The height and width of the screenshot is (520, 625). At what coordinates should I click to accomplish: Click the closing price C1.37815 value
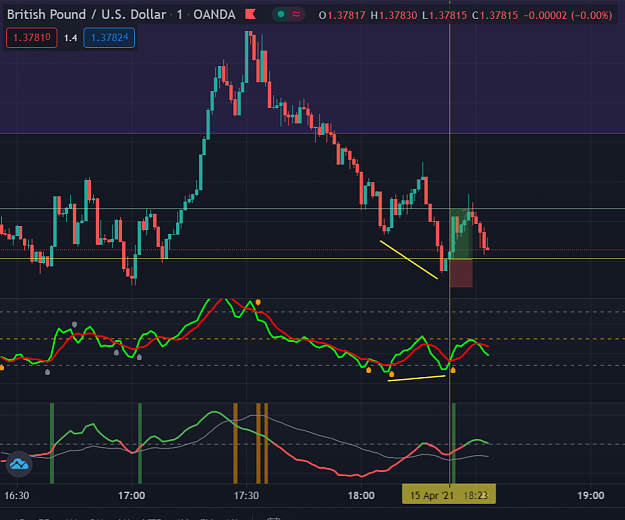coord(495,15)
